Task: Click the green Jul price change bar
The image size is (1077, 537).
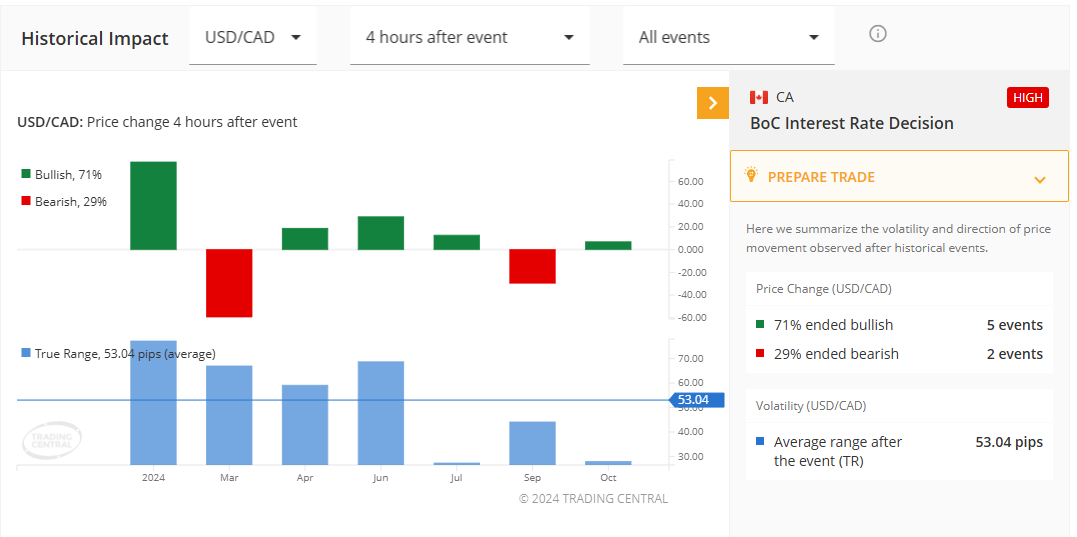Action: 457,242
